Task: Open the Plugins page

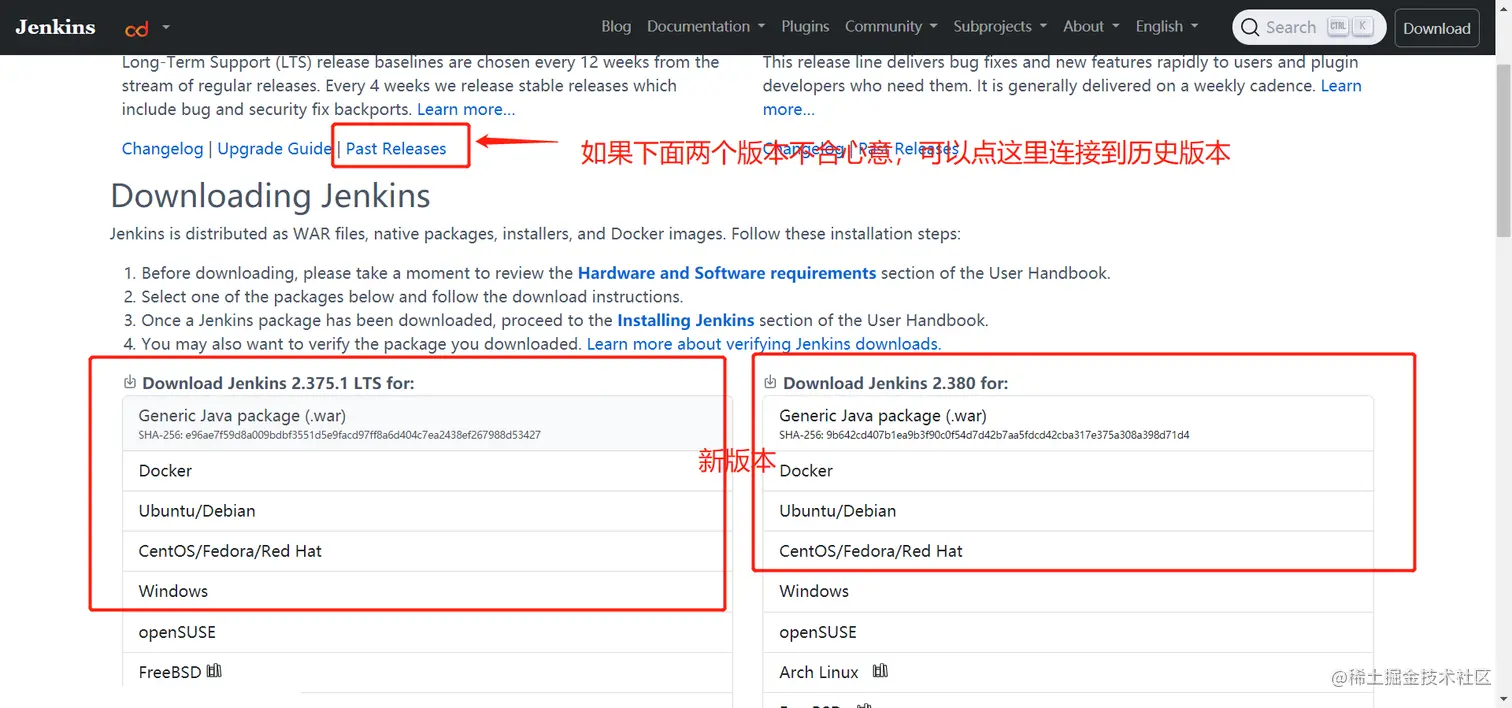Action: 805,27
